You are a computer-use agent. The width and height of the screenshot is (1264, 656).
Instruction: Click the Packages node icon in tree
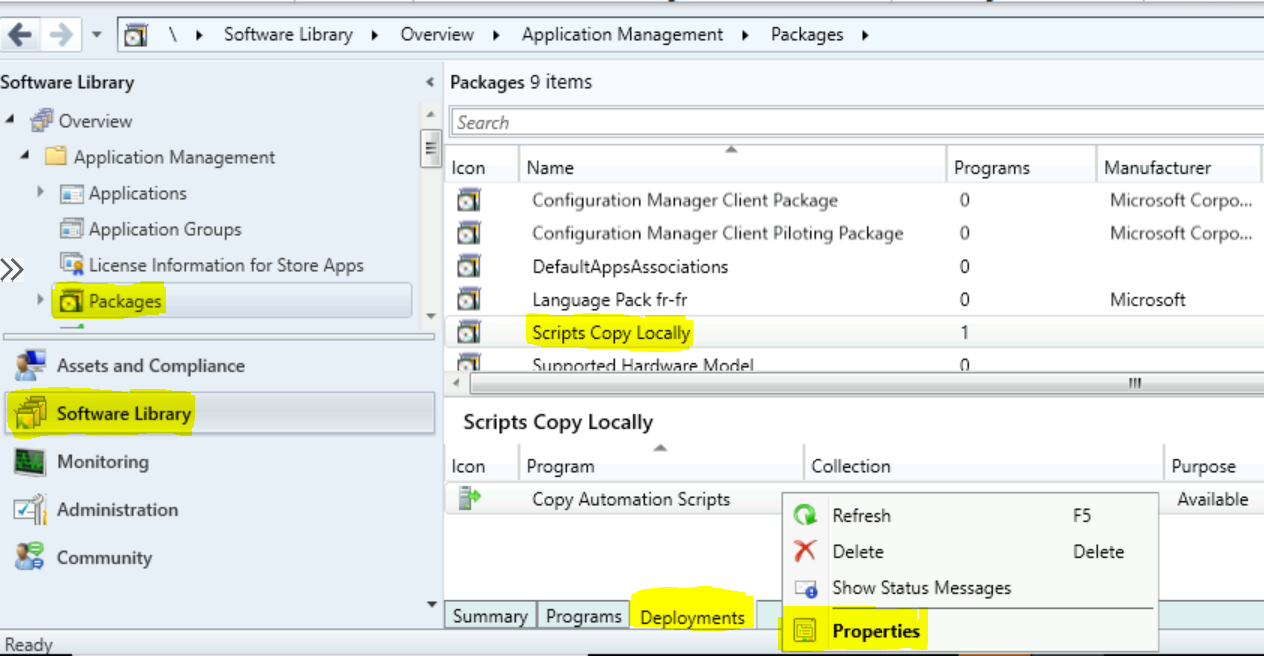click(72, 300)
